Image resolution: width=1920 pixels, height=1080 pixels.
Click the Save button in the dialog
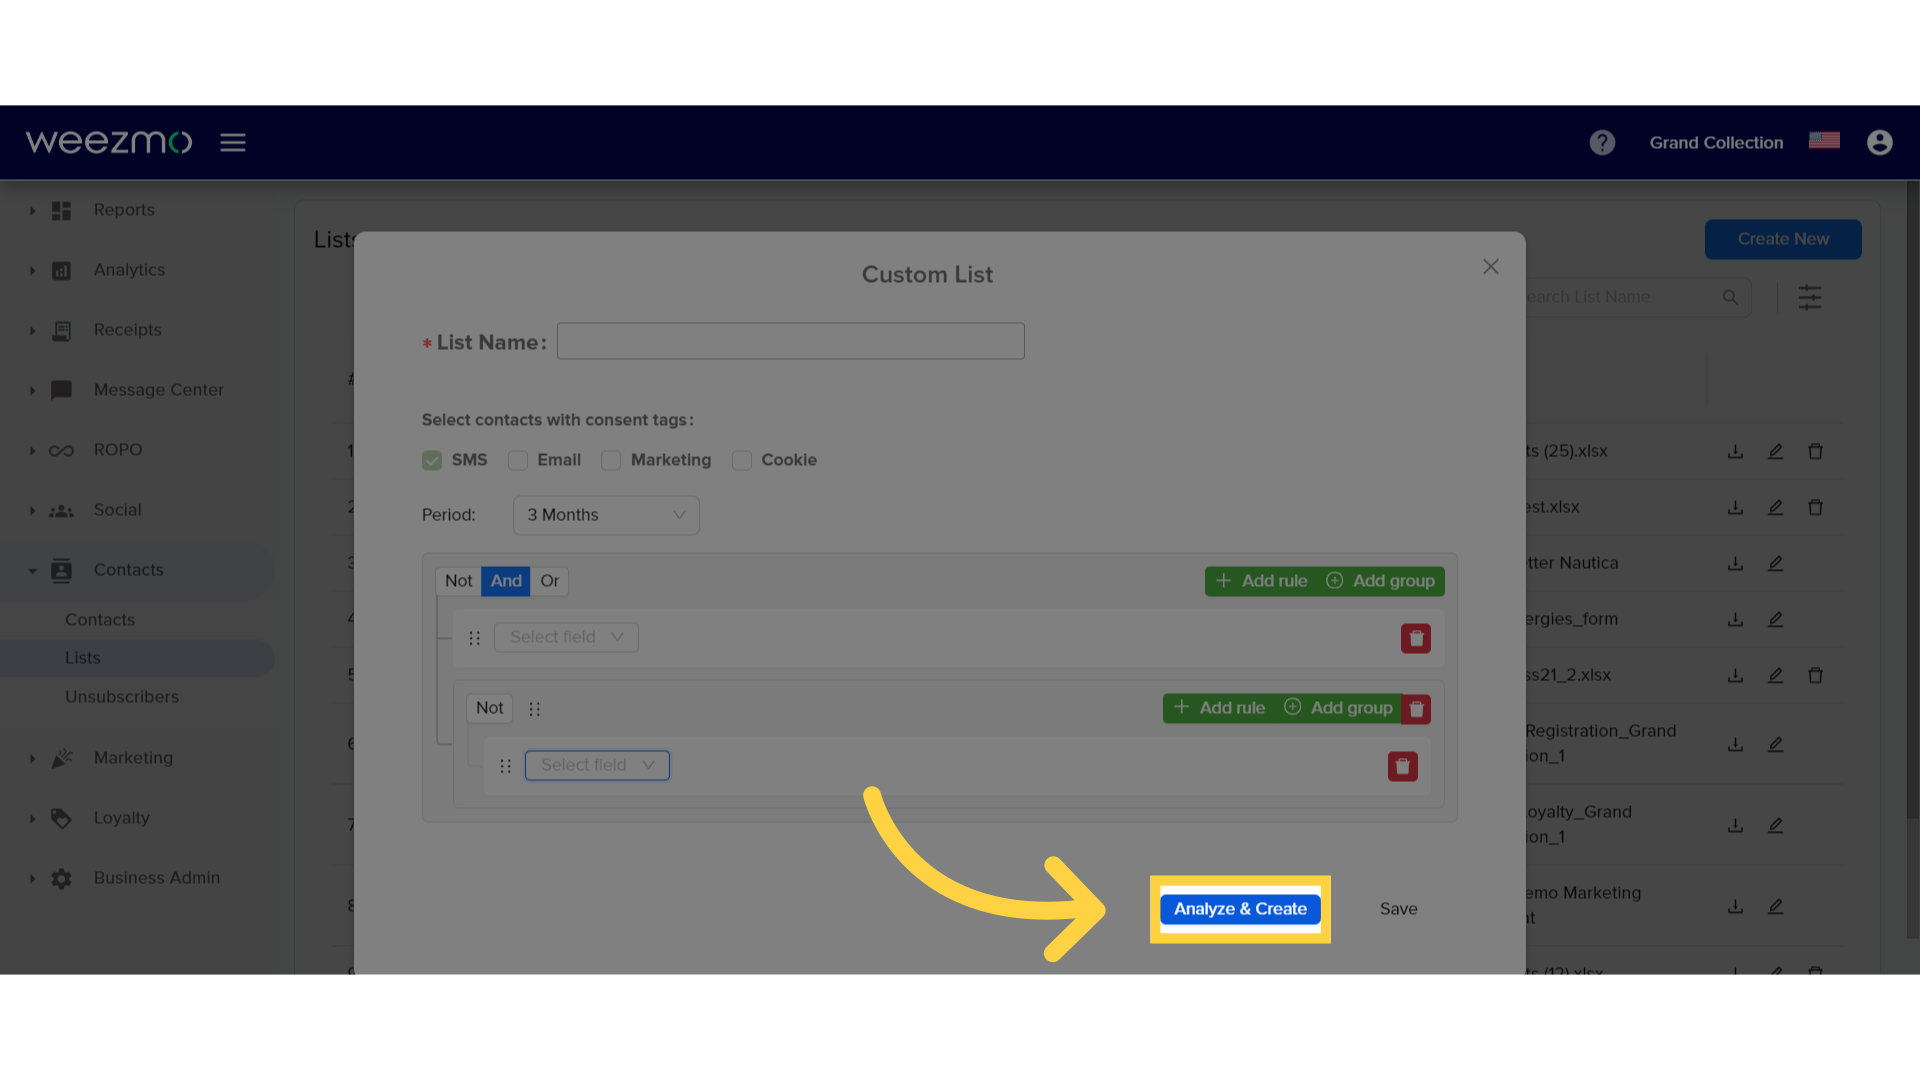(1398, 909)
